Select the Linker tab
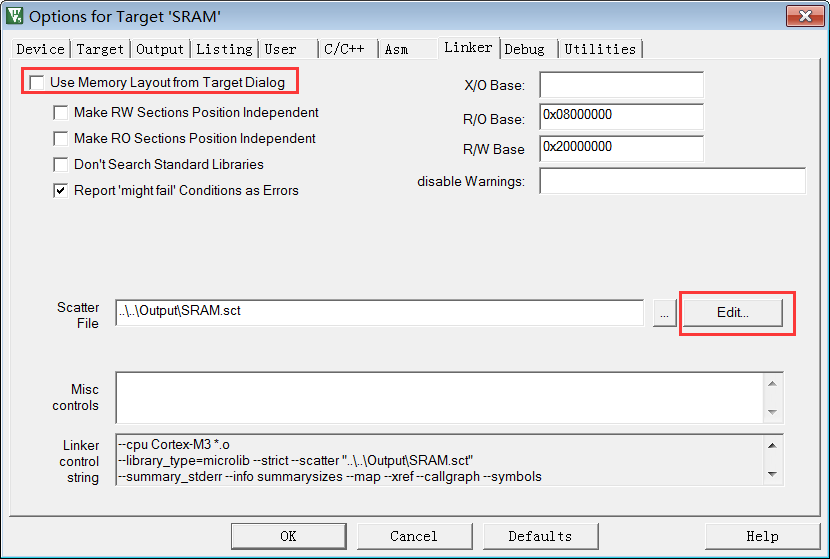Viewport: 830px width, 559px height. coord(468,48)
